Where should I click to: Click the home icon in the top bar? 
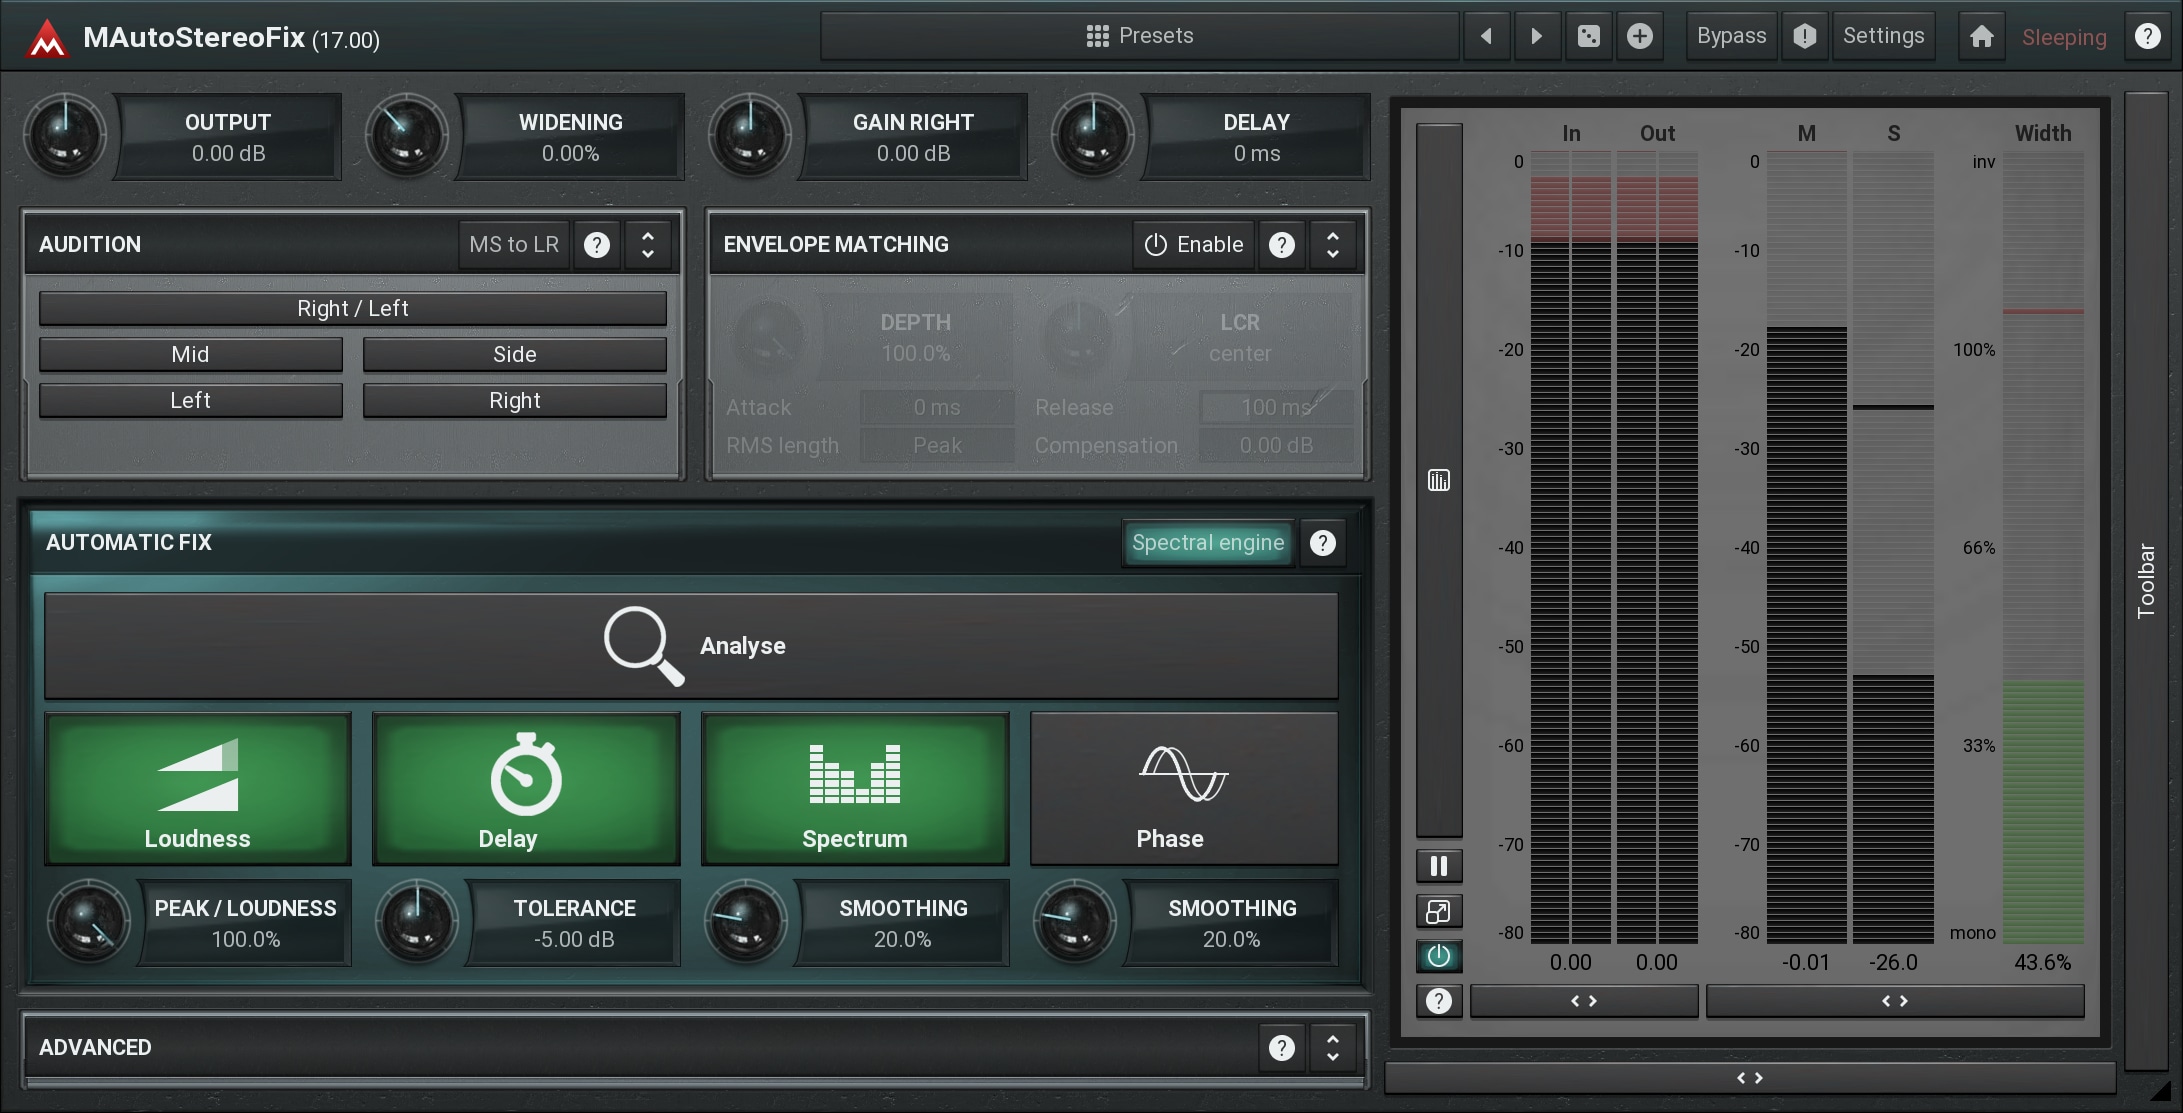pyautogui.click(x=1981, y=37)
